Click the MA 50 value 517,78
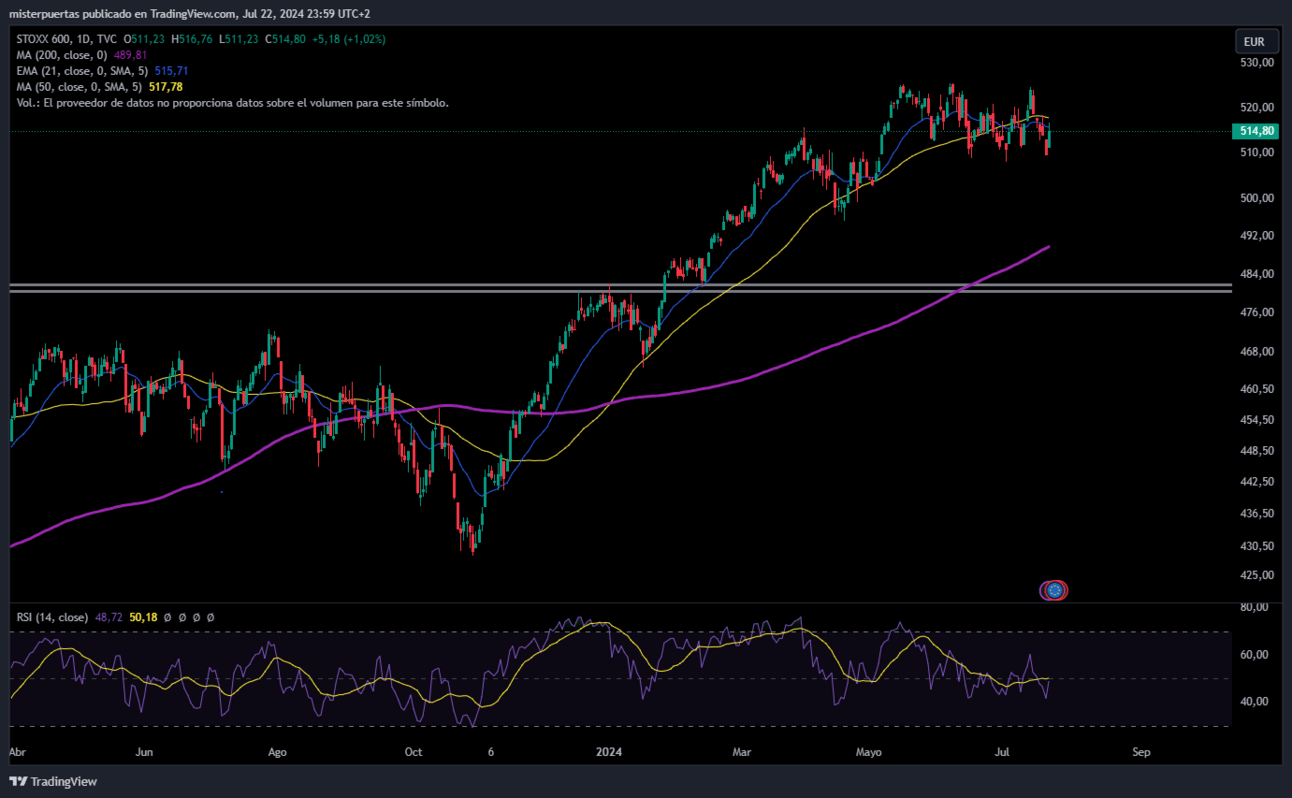Screen dimensions: 1292x798 (x=165, y=87)
